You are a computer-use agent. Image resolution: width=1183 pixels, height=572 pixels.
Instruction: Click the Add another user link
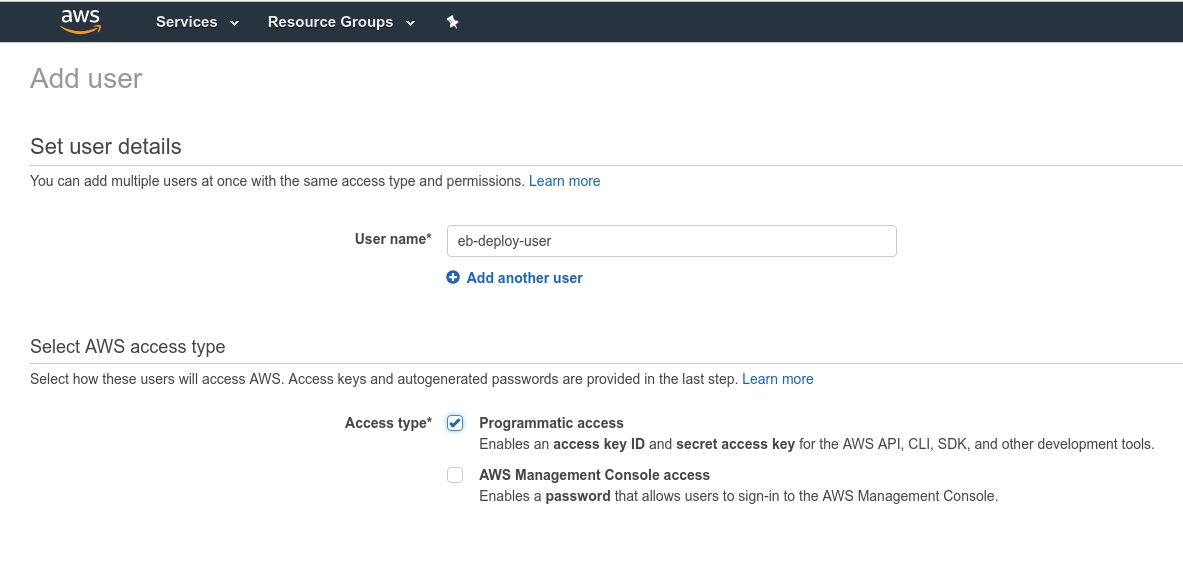pos(524,278)
